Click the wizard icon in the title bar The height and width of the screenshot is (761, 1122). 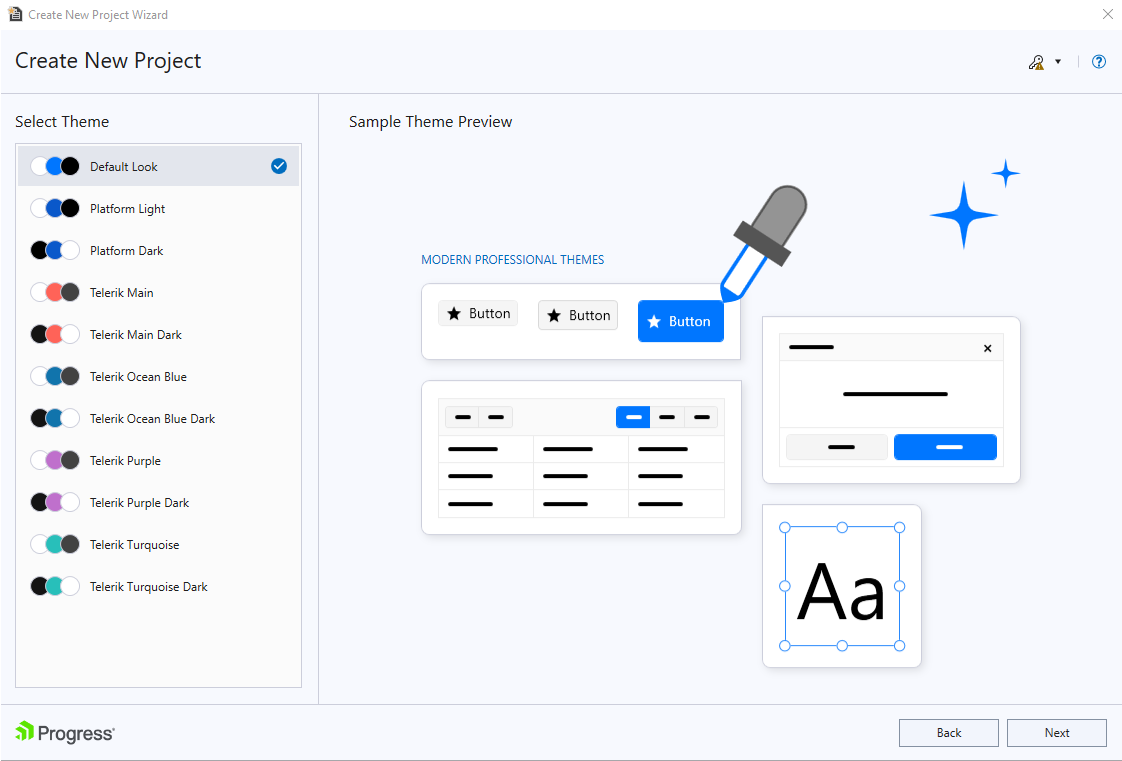pyautogui.click(x=17, y=14)
